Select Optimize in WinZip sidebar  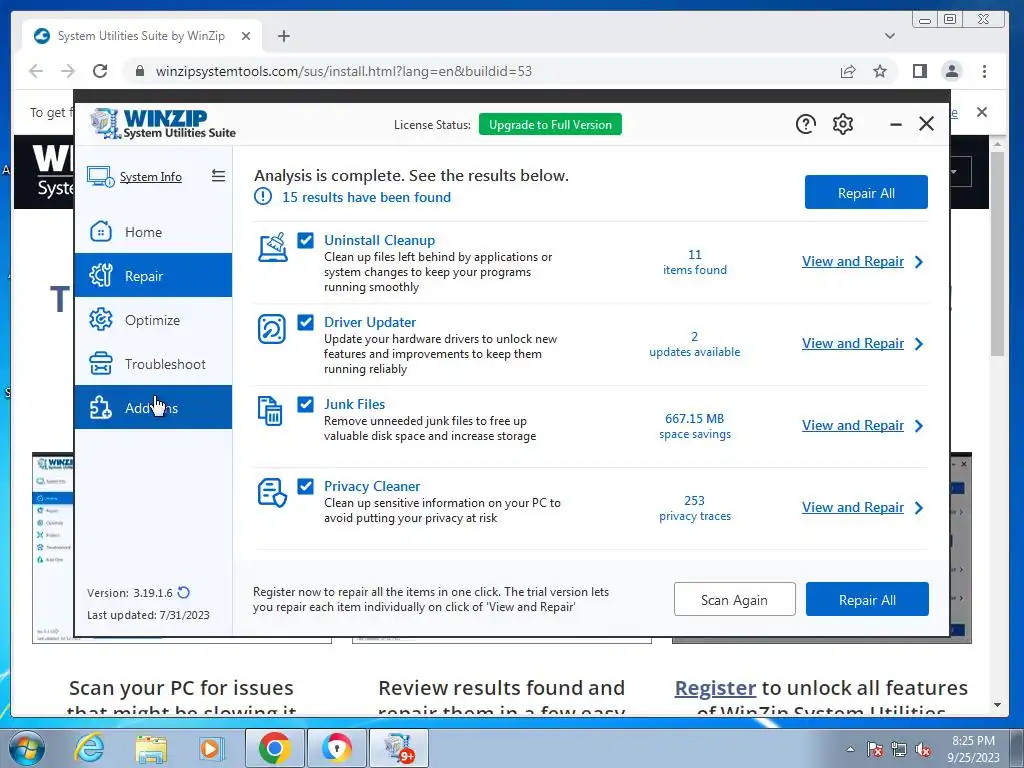click(153, 320)
